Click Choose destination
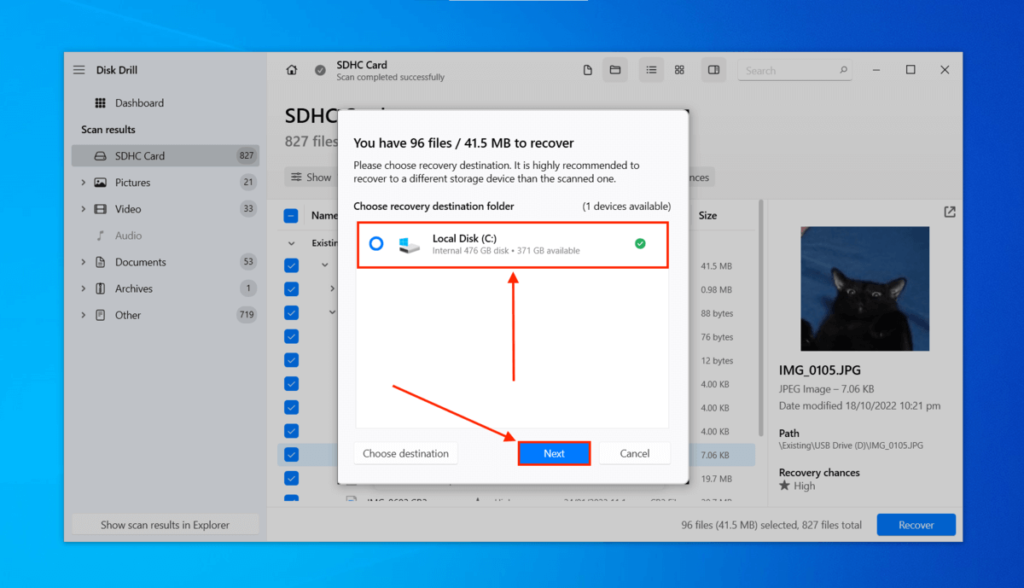The image size is (1024, 588). point(405,453)
